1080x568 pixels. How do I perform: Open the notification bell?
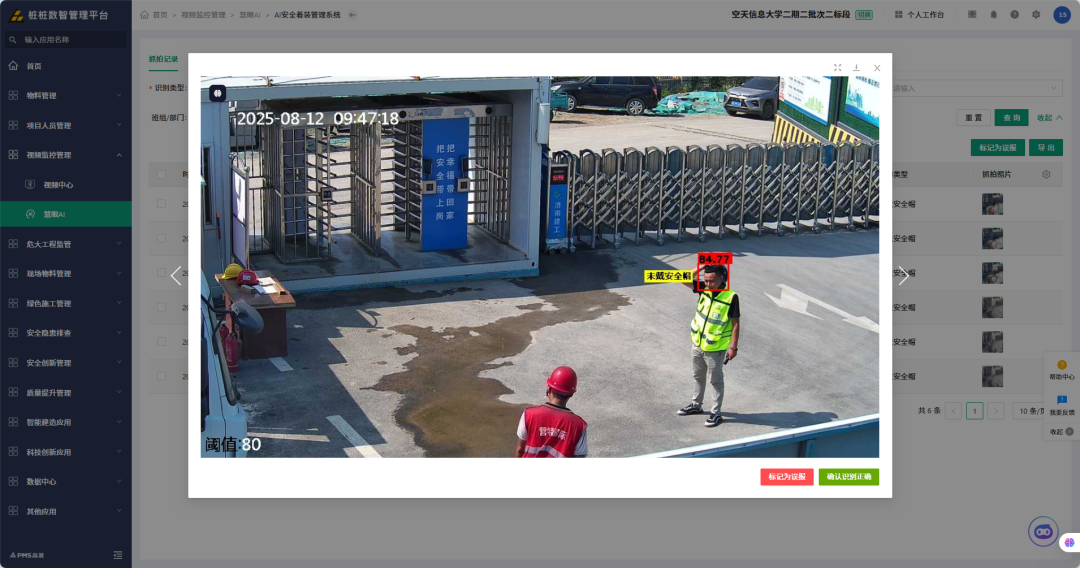[x=993, y=14]
